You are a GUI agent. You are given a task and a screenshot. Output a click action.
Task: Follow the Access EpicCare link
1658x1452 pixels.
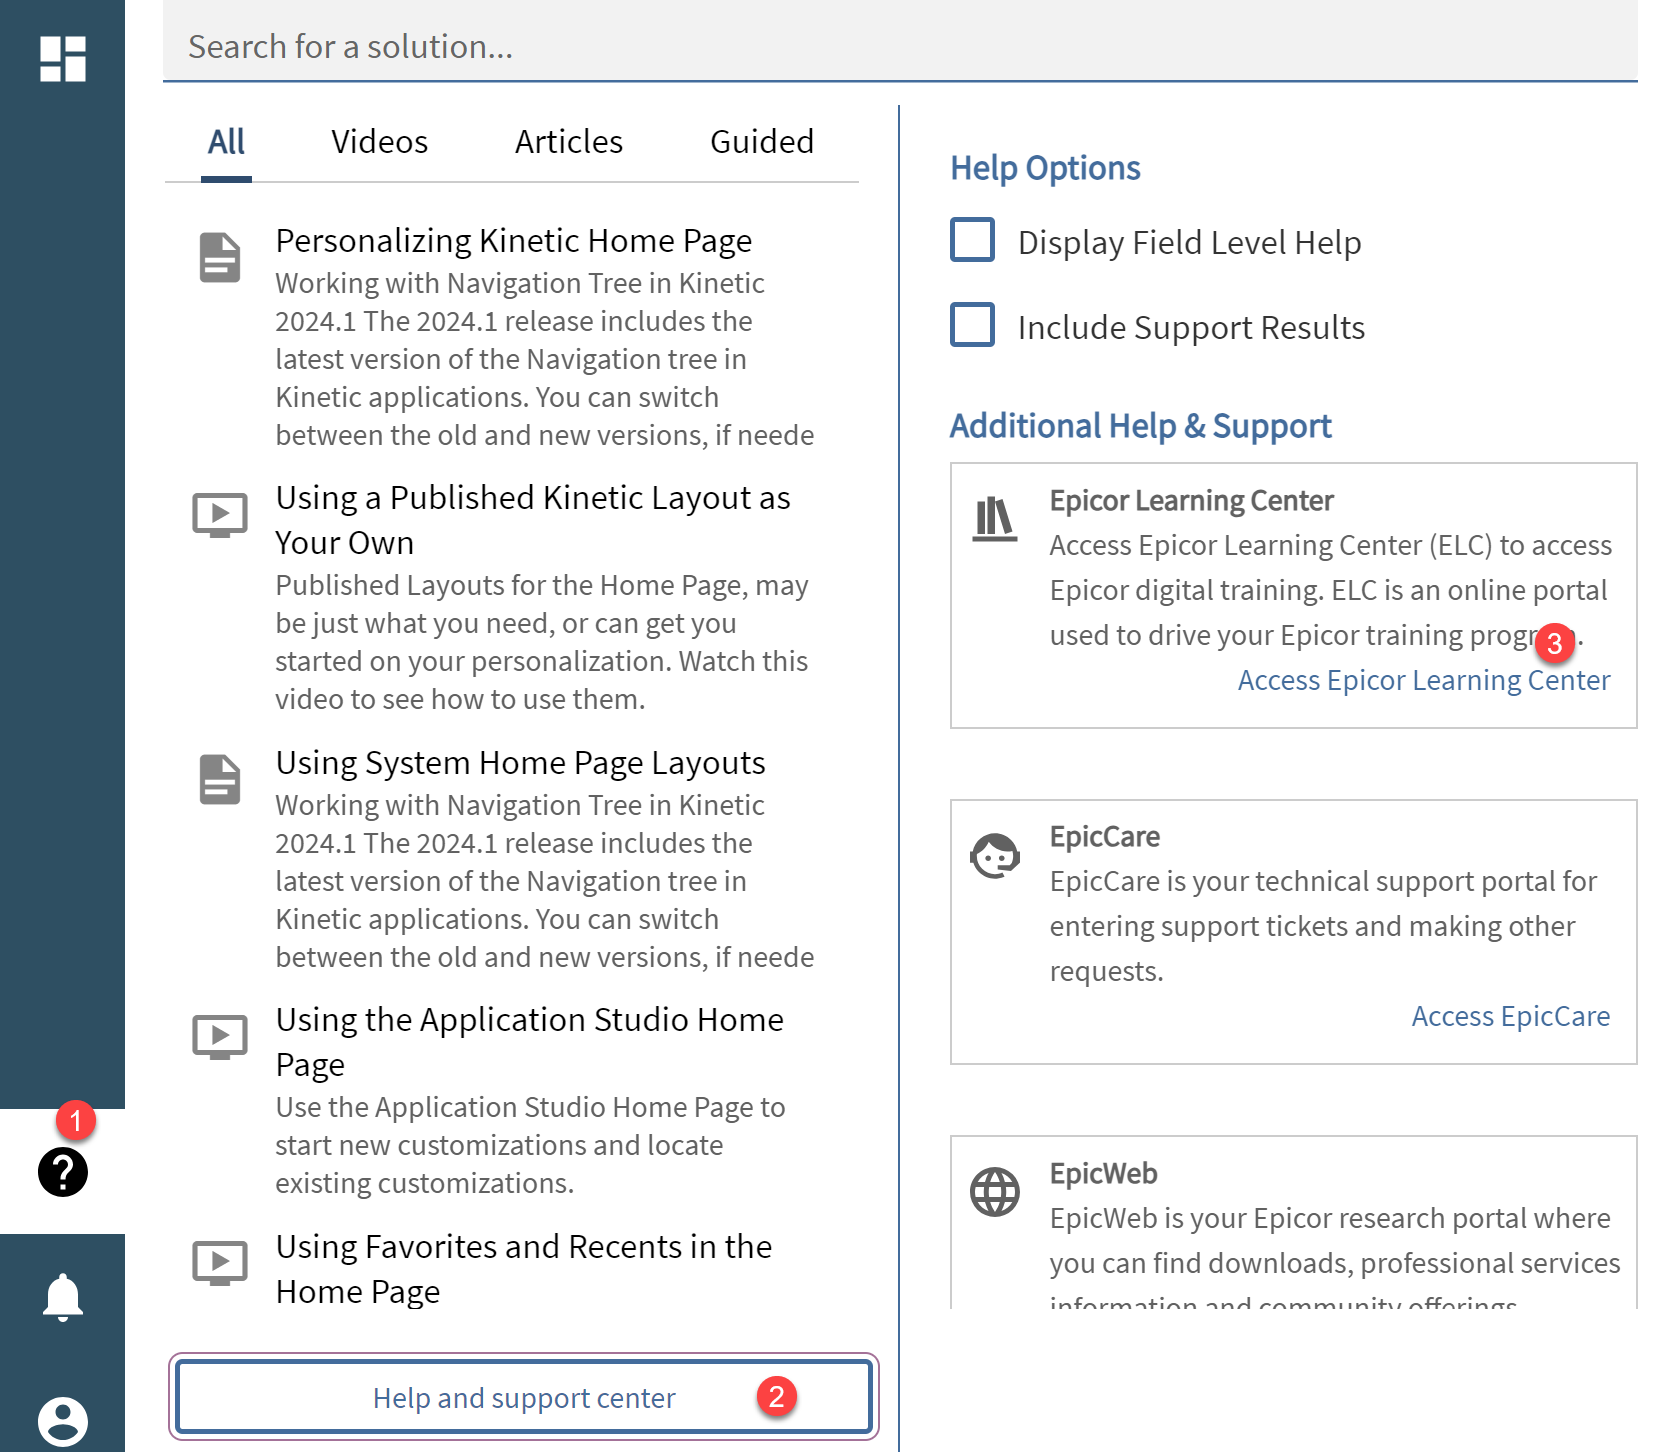coord(1511,1016)
